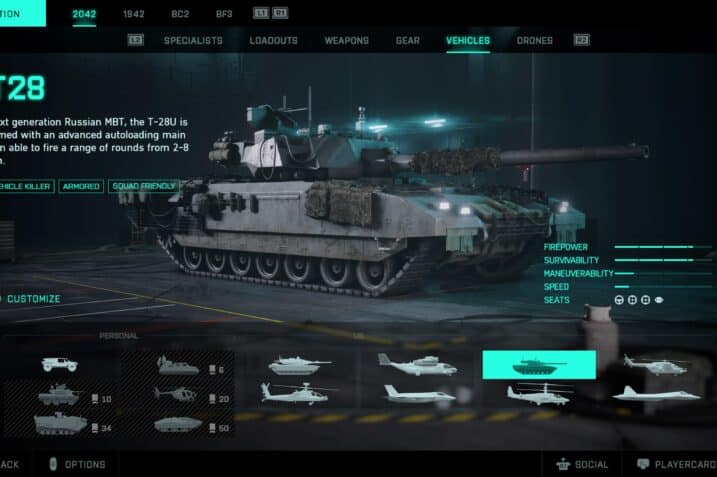The height and width of the screenshot is (477, 717).
Task: Pick the armored carrier labeled 34
Action: [x=60, y=423]
